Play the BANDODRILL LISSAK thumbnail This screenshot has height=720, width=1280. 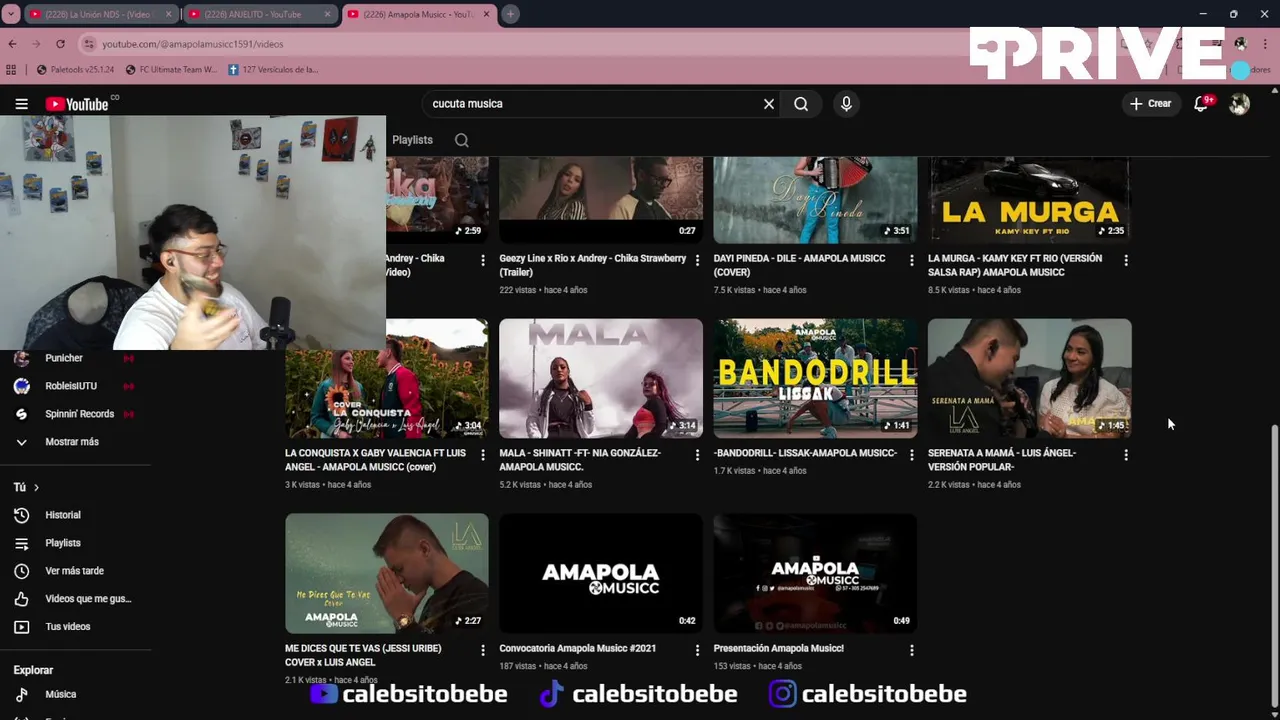[815, 379]
